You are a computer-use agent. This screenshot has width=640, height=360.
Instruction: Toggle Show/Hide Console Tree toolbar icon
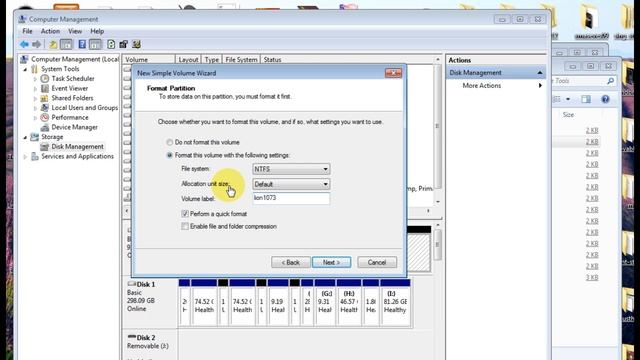click(x=66, y=44)
